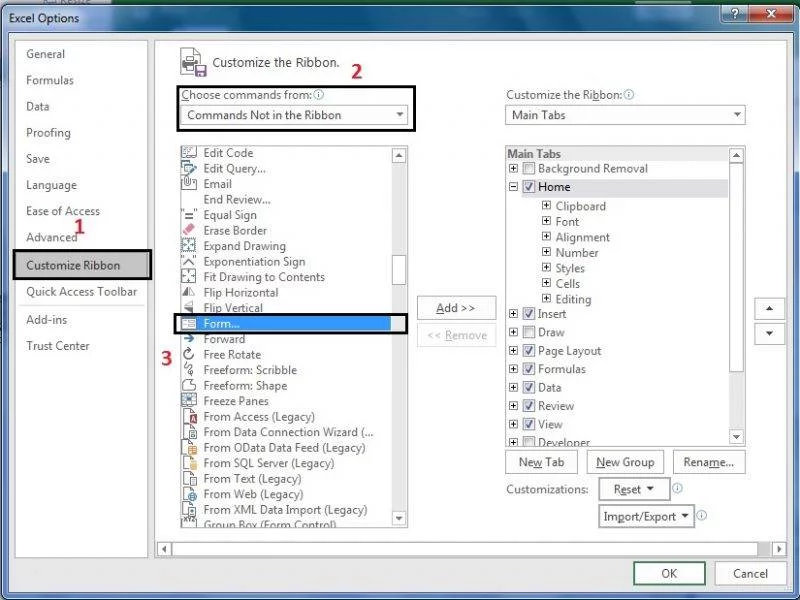Viewport: 800px width, 600px height.
Task: Expand the Font group
Action: [x=546, y=221]
